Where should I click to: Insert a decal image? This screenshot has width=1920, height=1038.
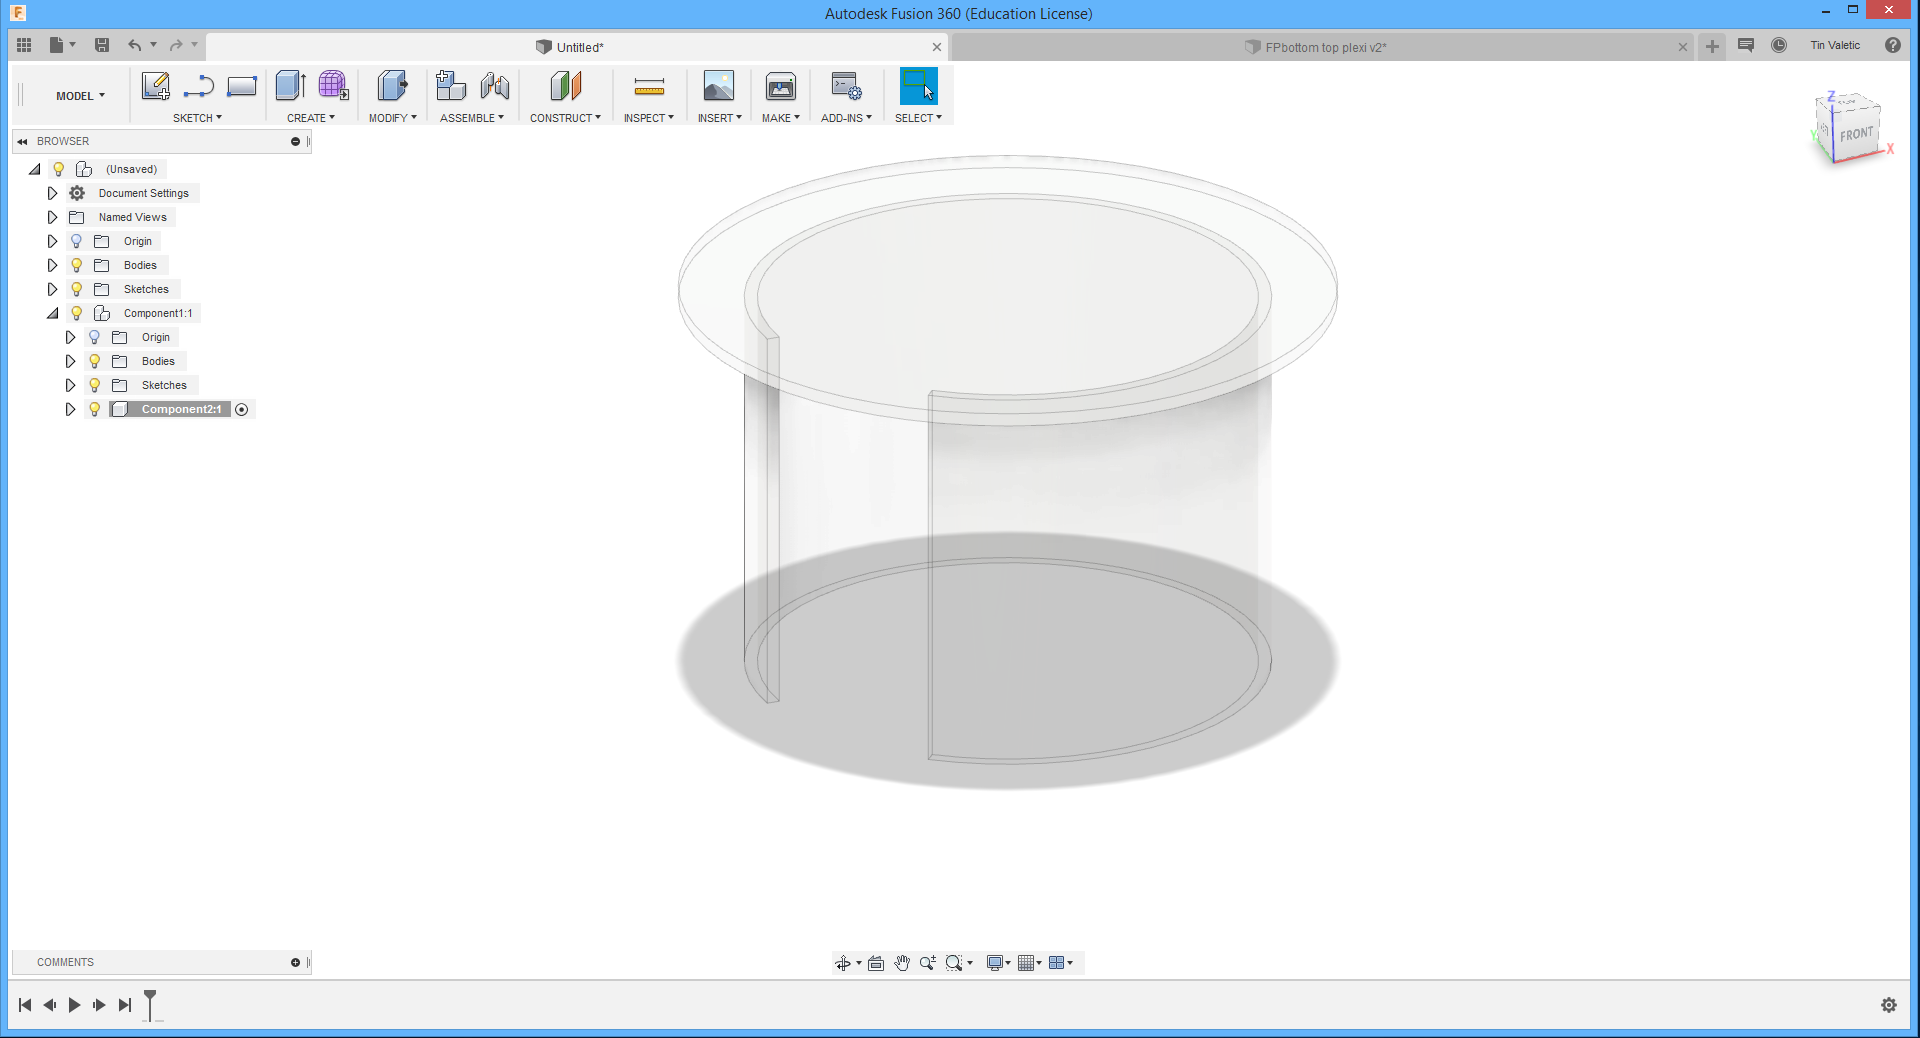coord(718,87)
